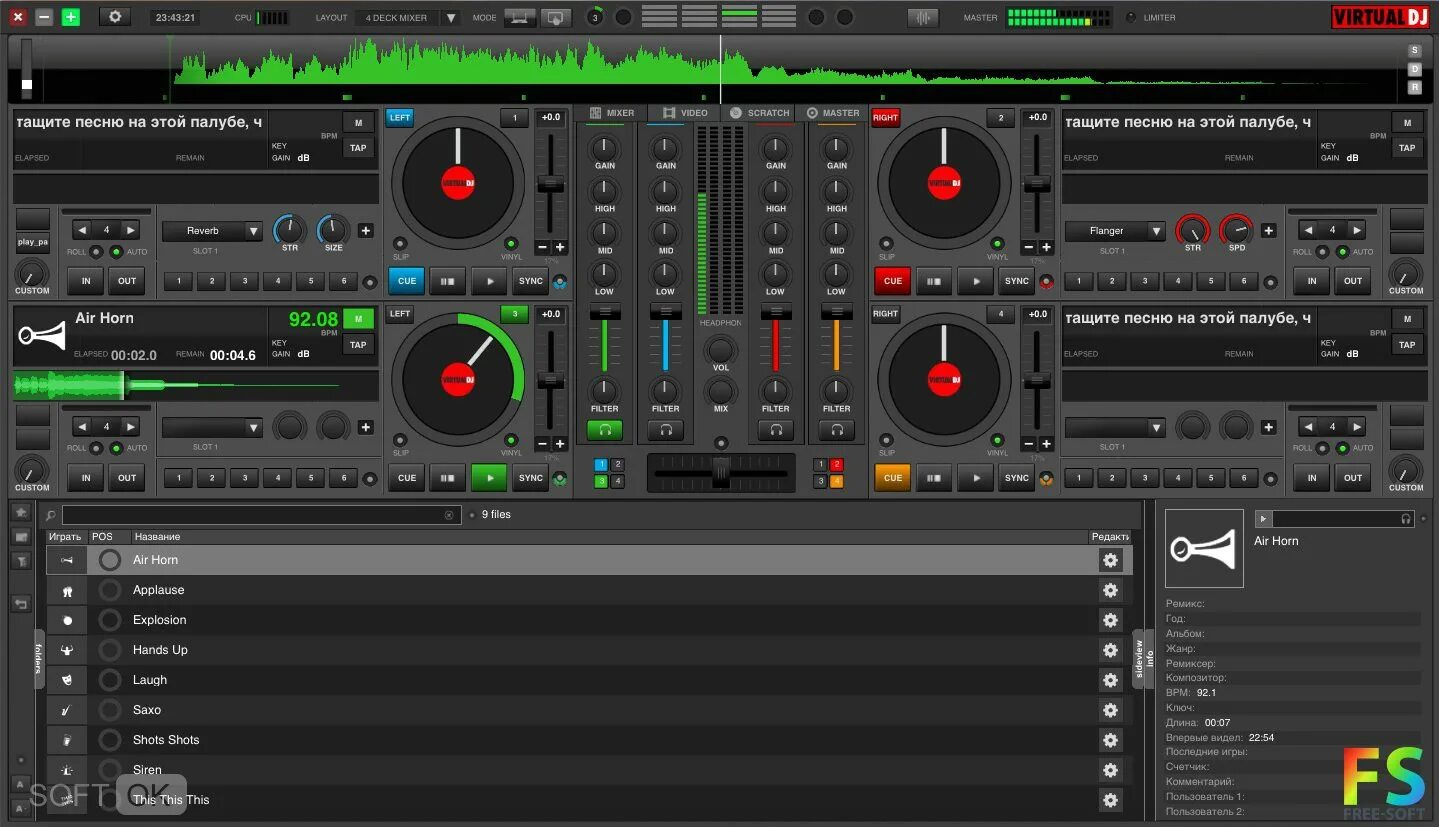Click the S button beside the waveform
Viewport: 1439px width, 827px height.
coord(1415,50)
